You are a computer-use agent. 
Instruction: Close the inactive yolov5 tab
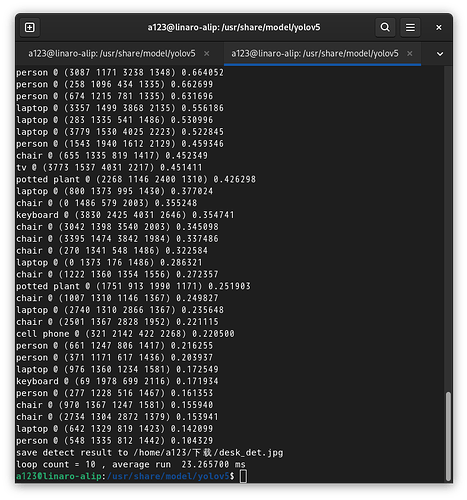point(207,54)
